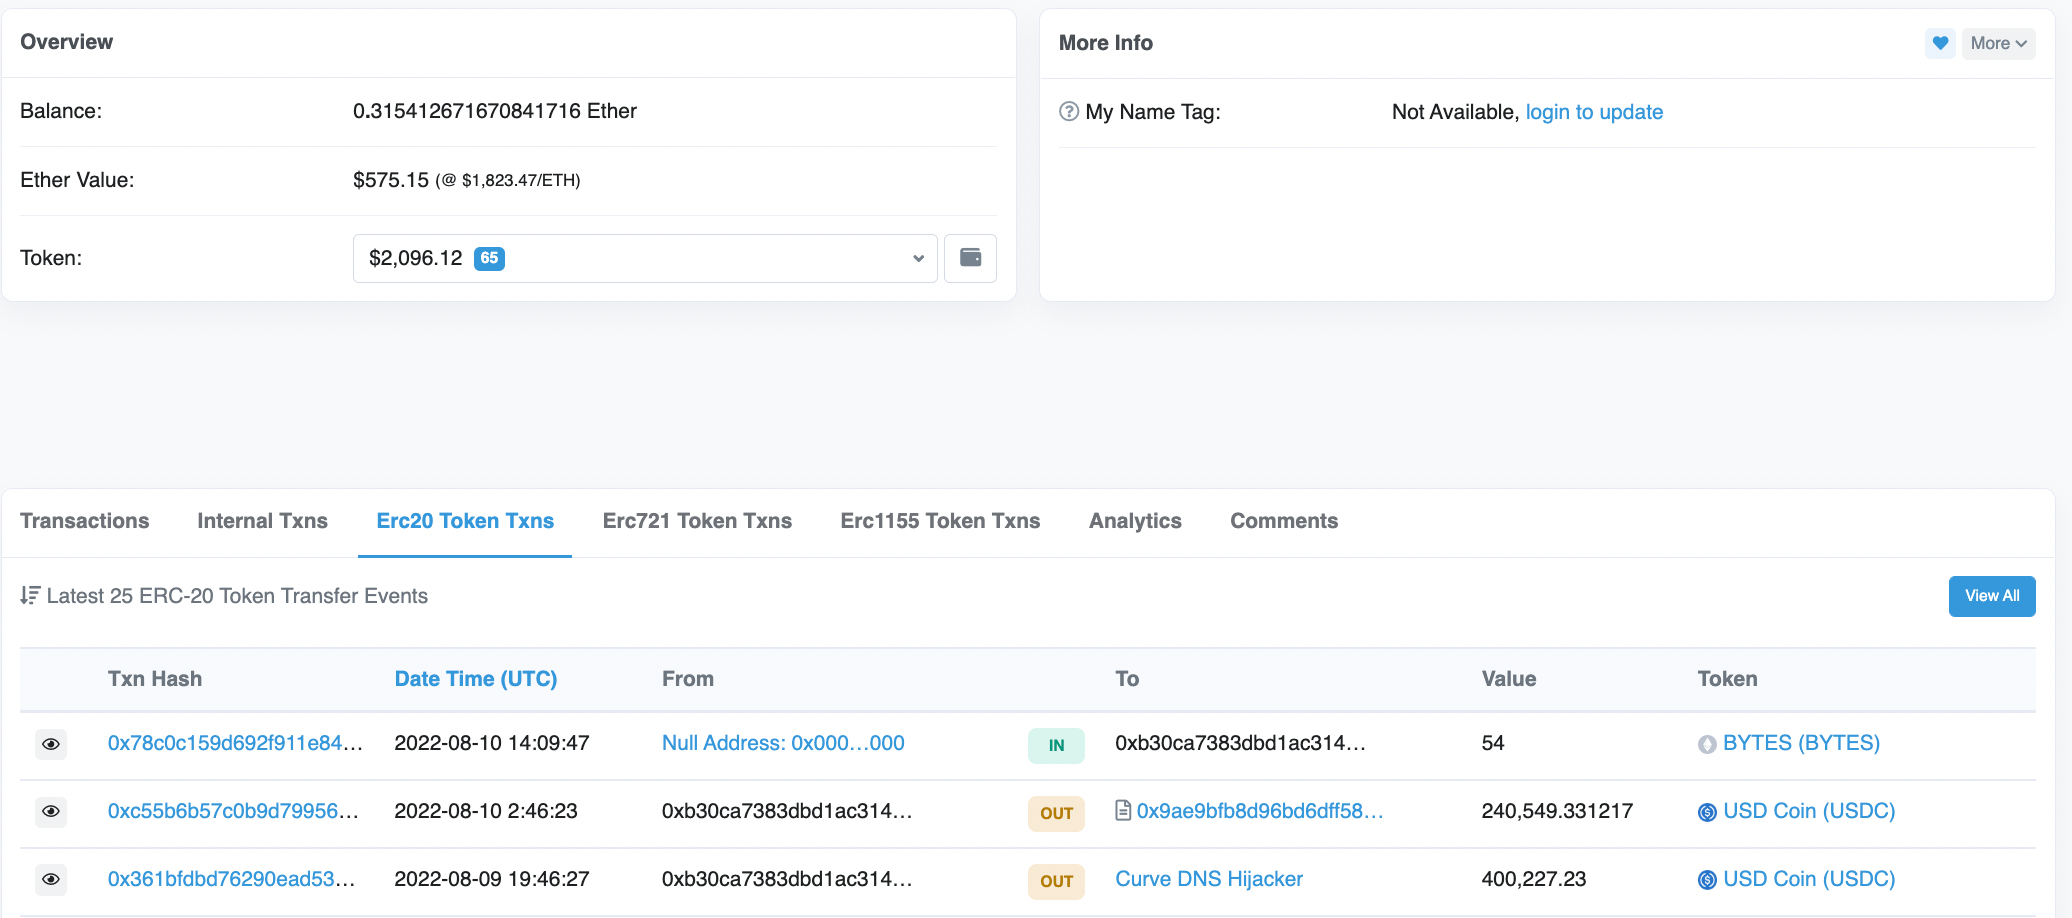
Task: Switch to the Transactions tab
Action: (x=85, y=521)
